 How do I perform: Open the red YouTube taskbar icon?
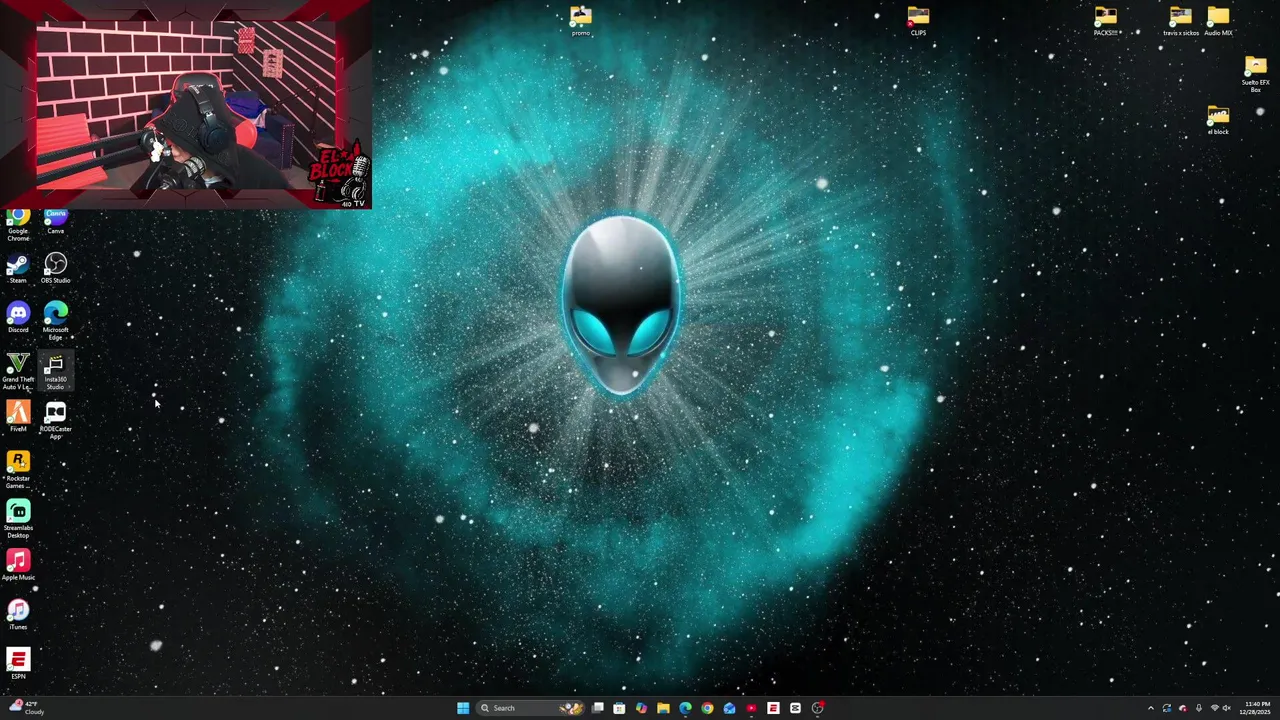click(751, 708)
